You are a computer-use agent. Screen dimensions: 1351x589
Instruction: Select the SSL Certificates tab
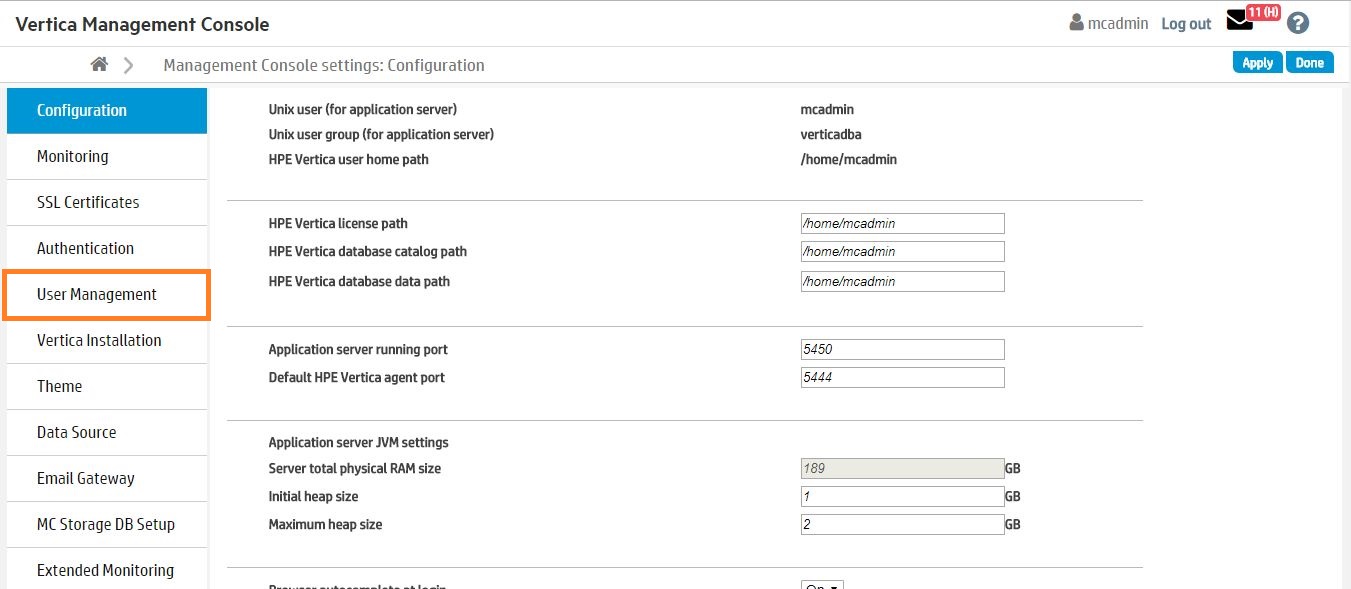pos(106,203)
